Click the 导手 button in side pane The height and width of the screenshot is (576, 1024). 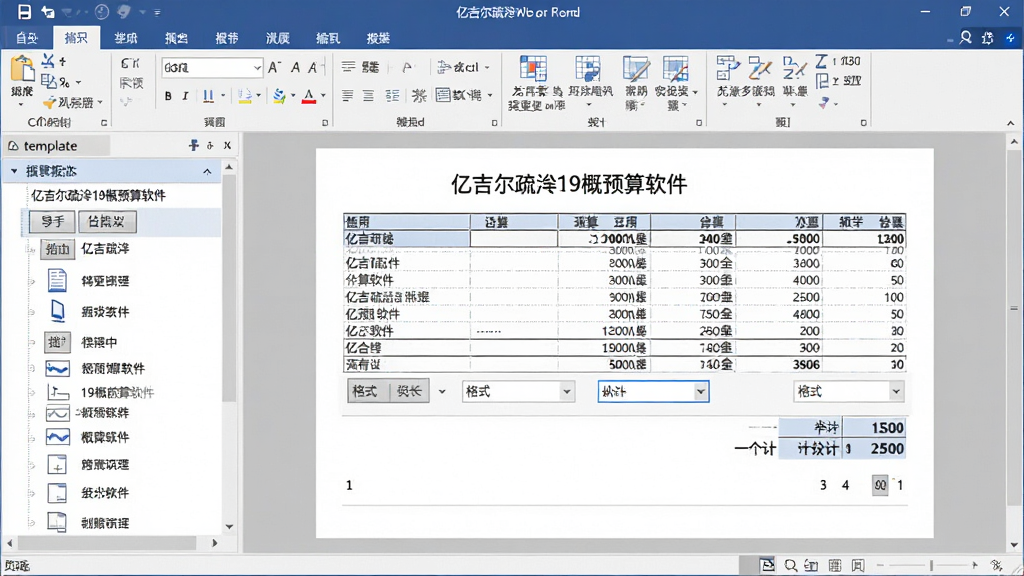[52, 221]
